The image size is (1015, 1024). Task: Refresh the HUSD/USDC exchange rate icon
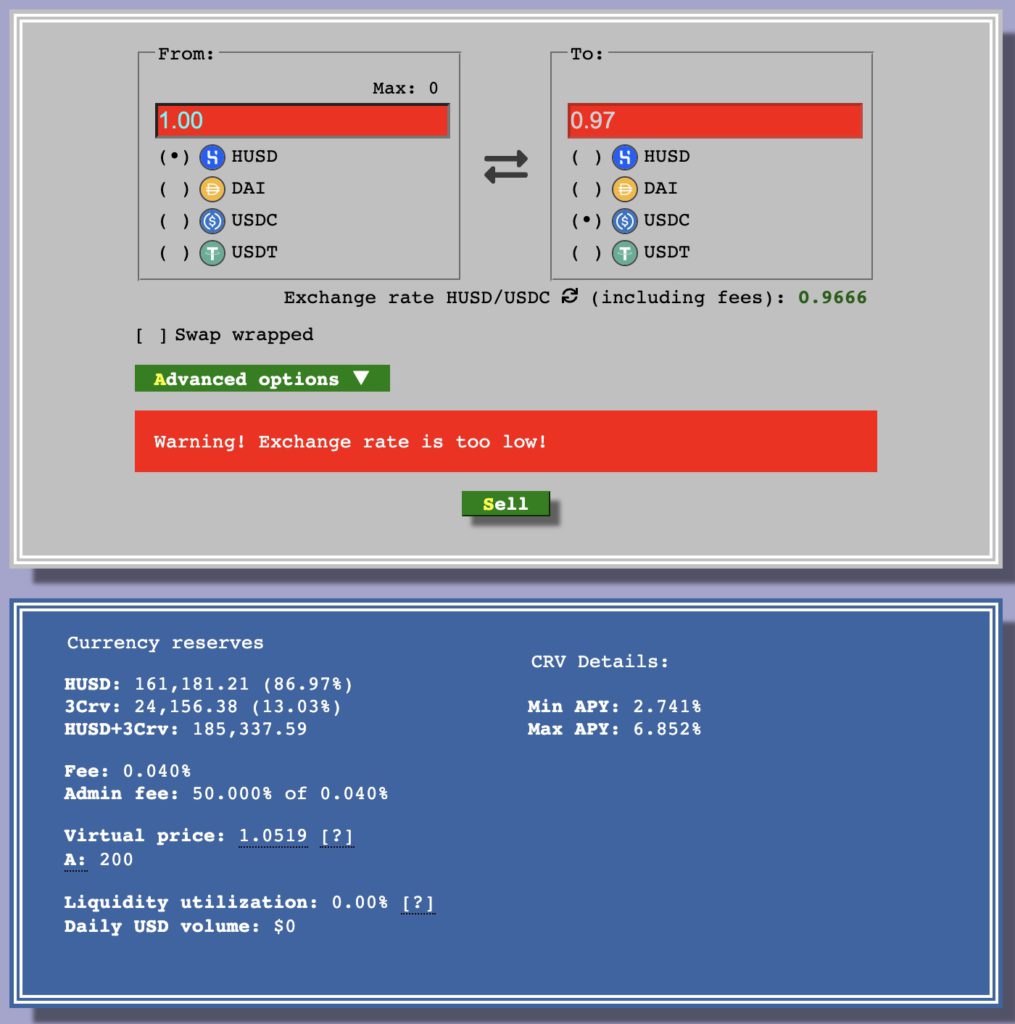click(x=570, y=297)
